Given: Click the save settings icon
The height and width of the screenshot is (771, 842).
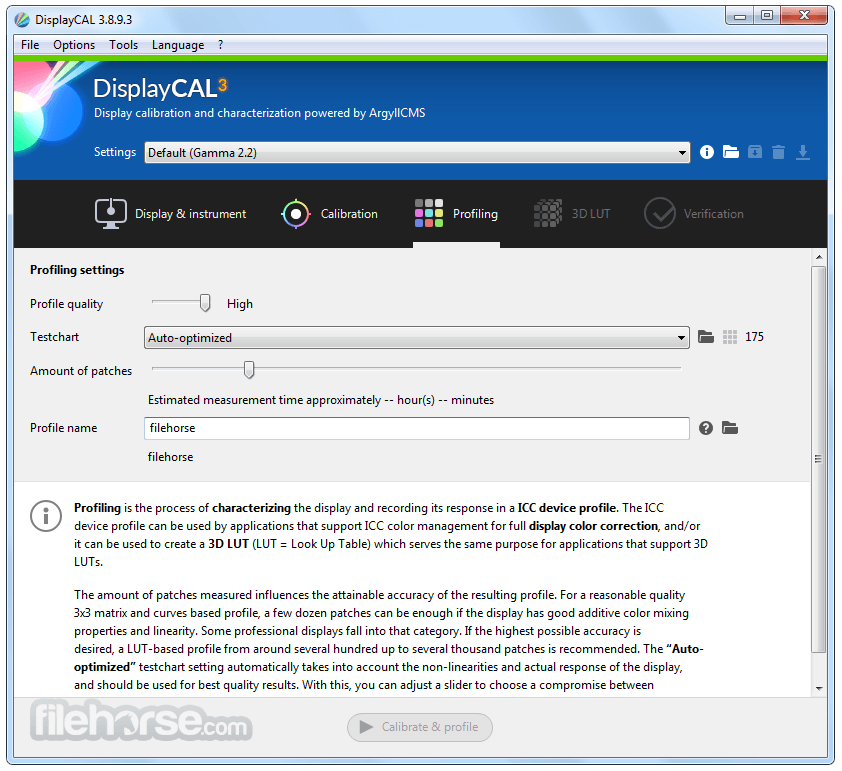Looking at the screenshot, I should point(754,152).
